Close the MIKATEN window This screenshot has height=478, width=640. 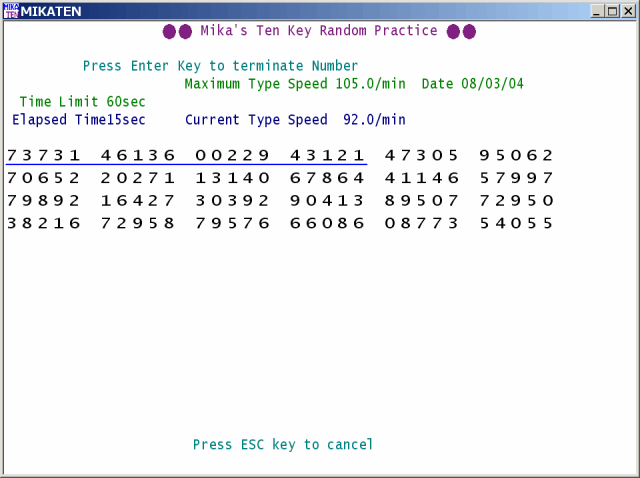coord(628,11)
